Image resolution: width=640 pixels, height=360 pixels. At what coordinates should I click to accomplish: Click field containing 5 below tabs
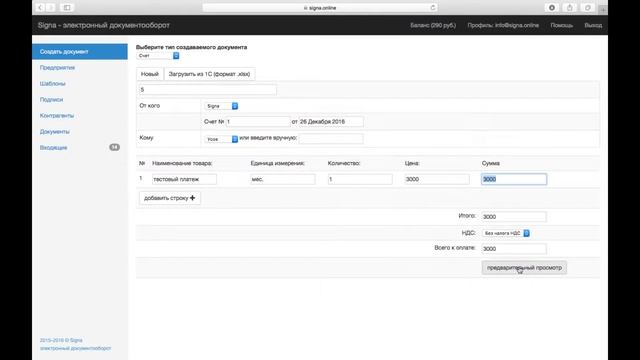coord(207,89)
